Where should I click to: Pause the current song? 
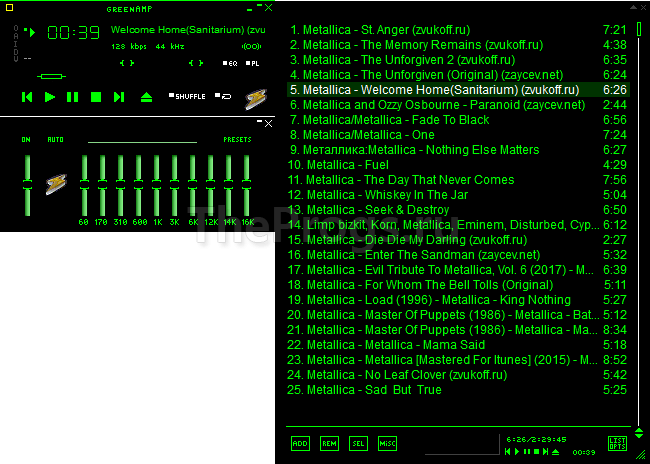click(73, 97)
